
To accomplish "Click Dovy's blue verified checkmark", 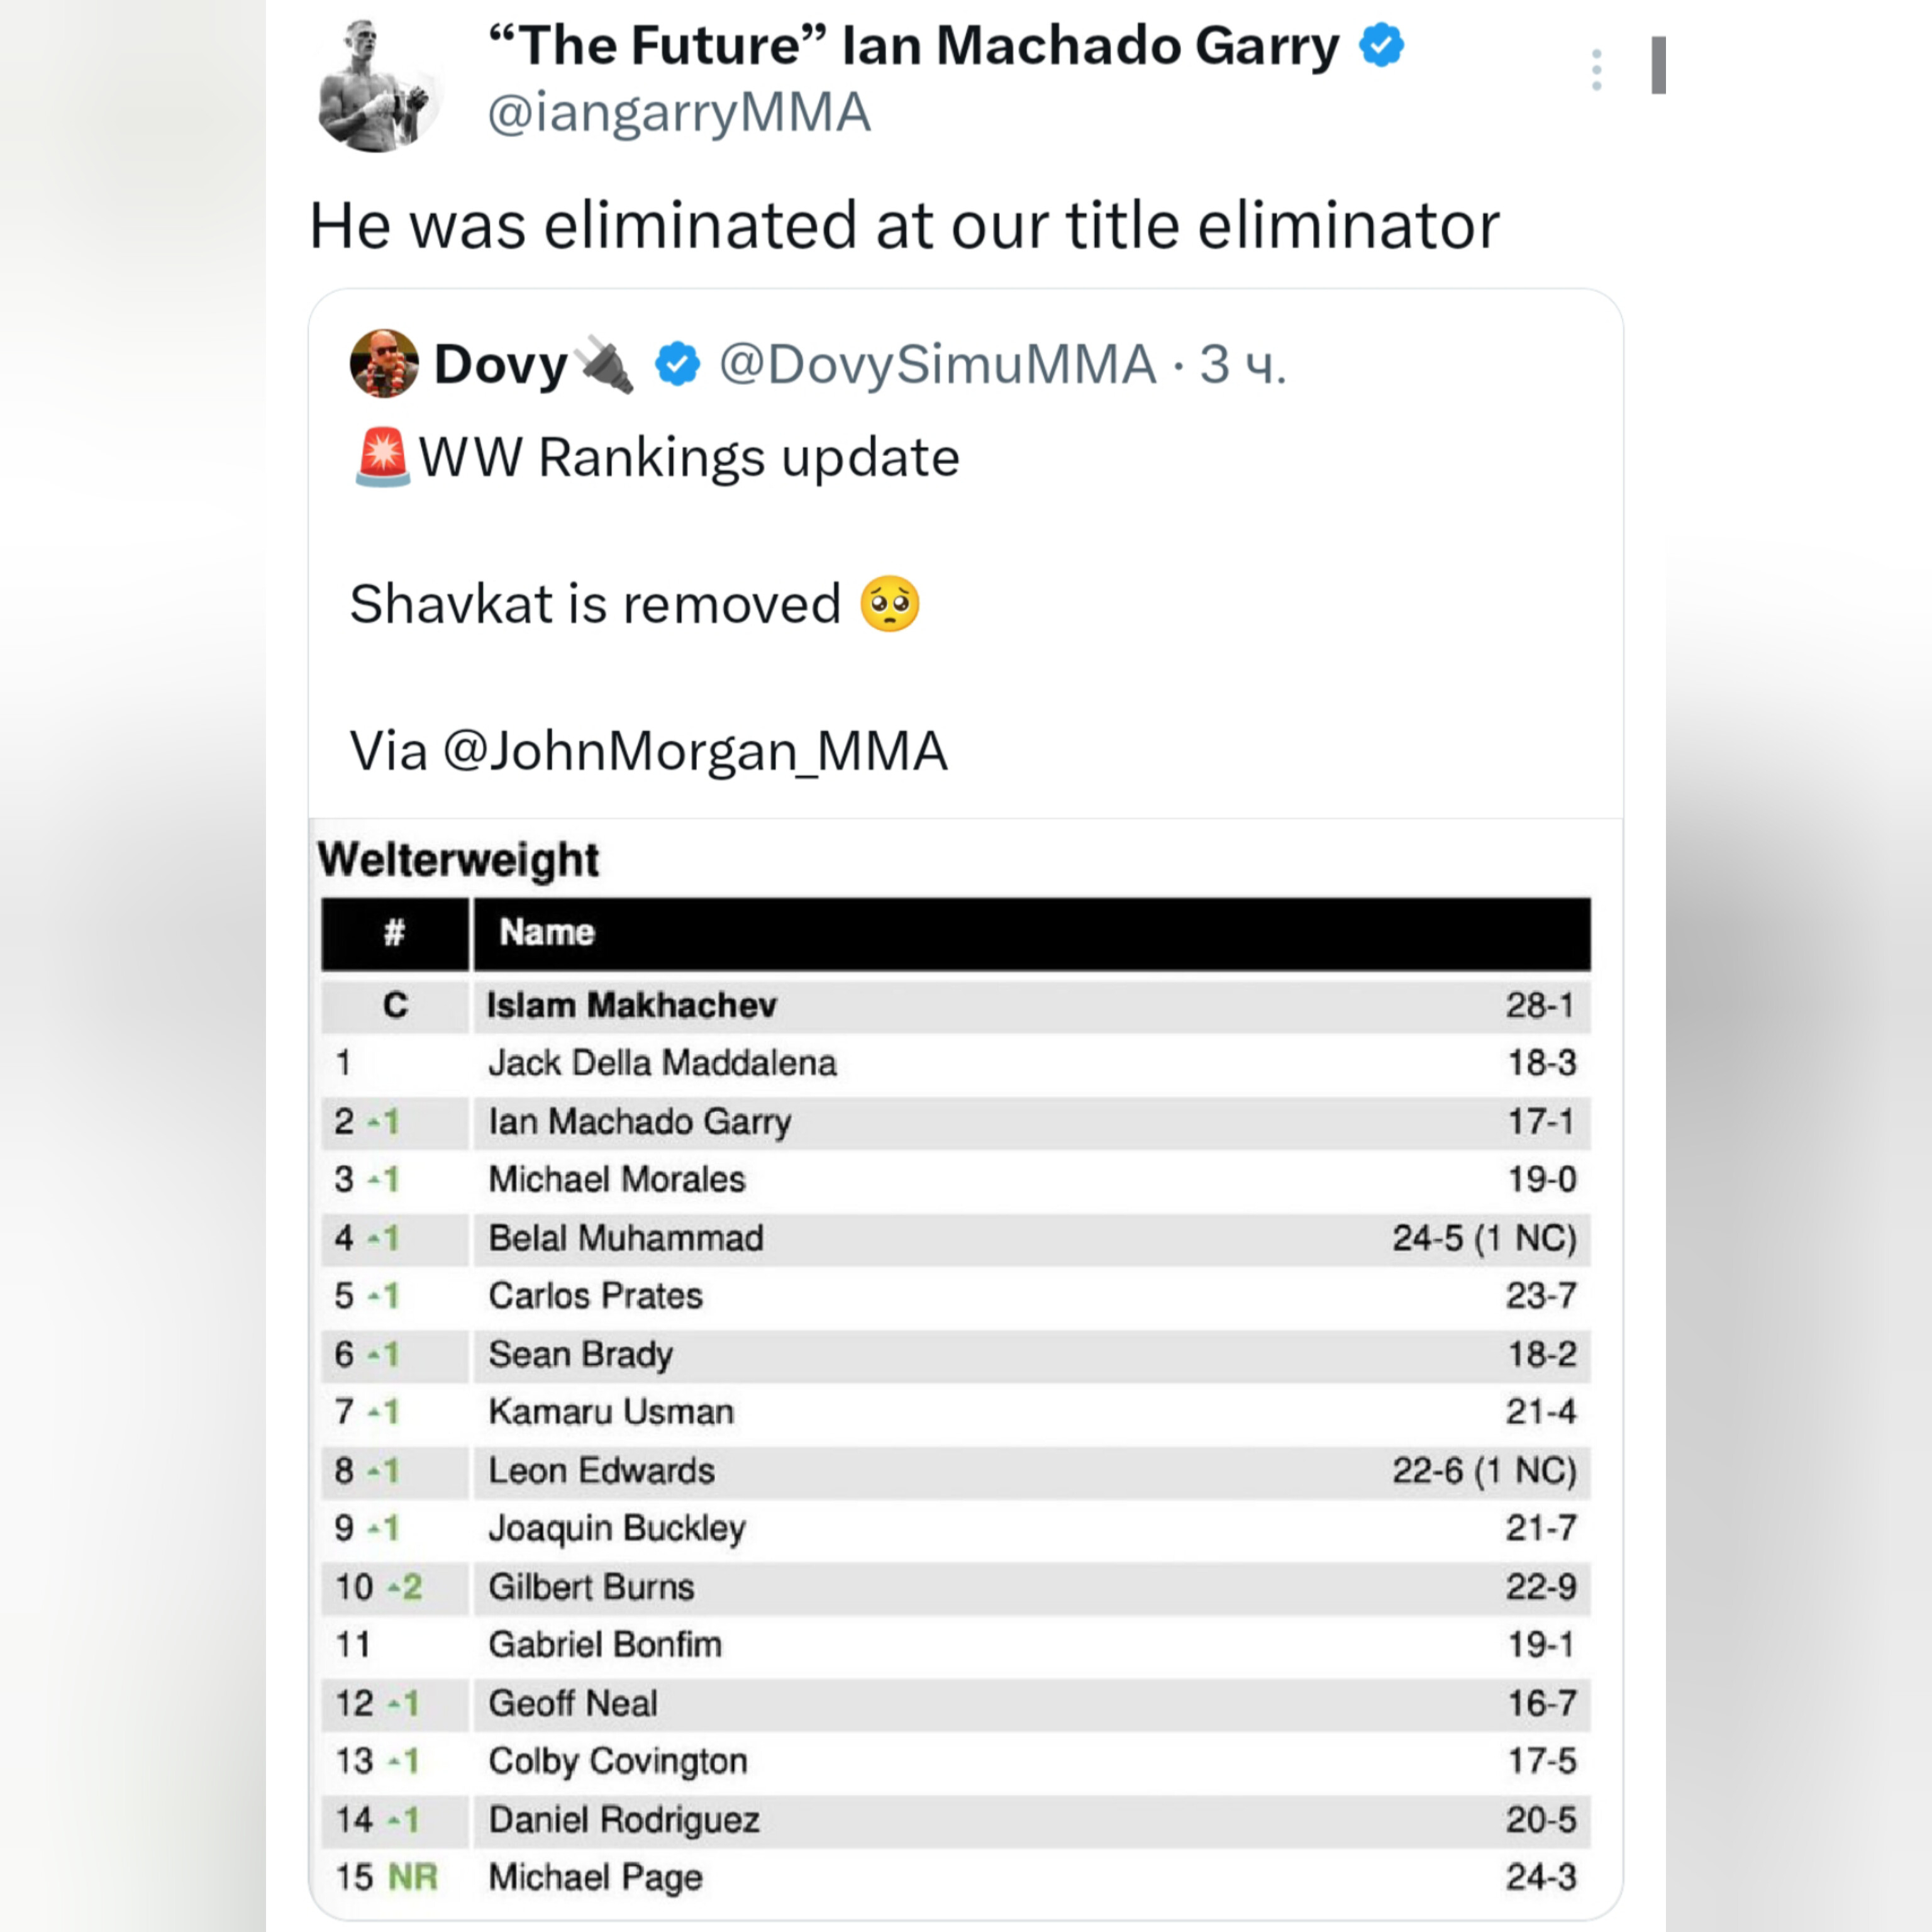I will pos(677,364).
